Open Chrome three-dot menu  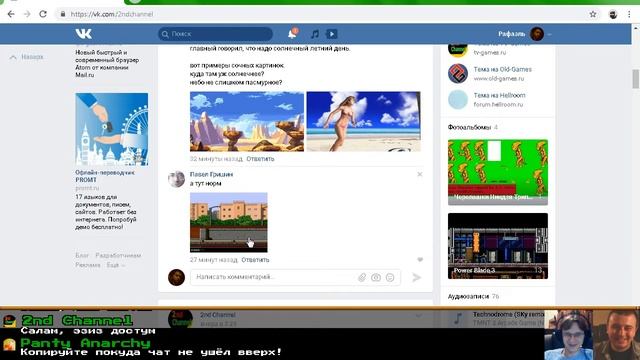(629, 14)
